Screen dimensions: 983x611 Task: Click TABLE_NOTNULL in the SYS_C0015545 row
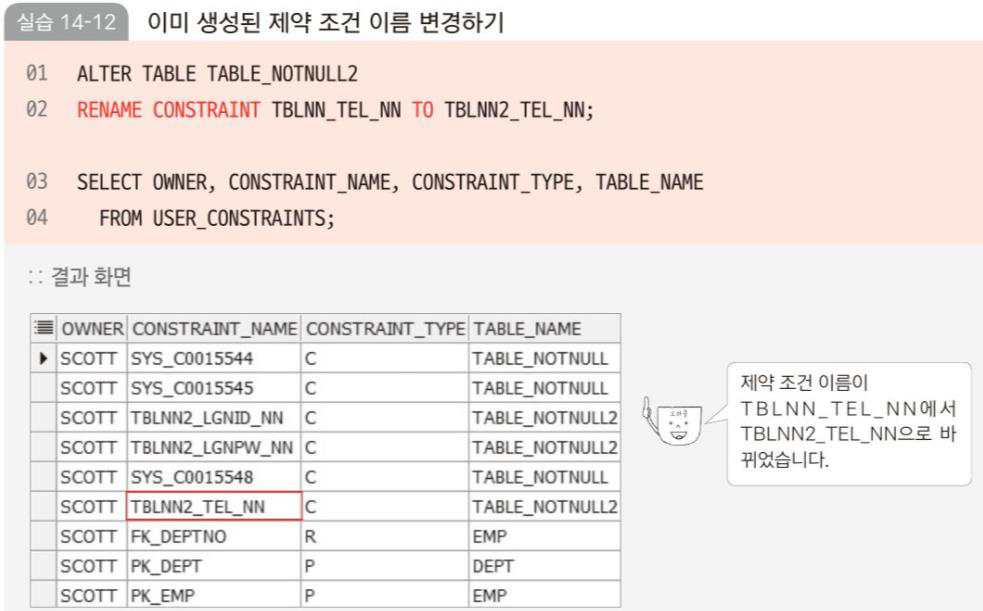click(x=544, y=388)
